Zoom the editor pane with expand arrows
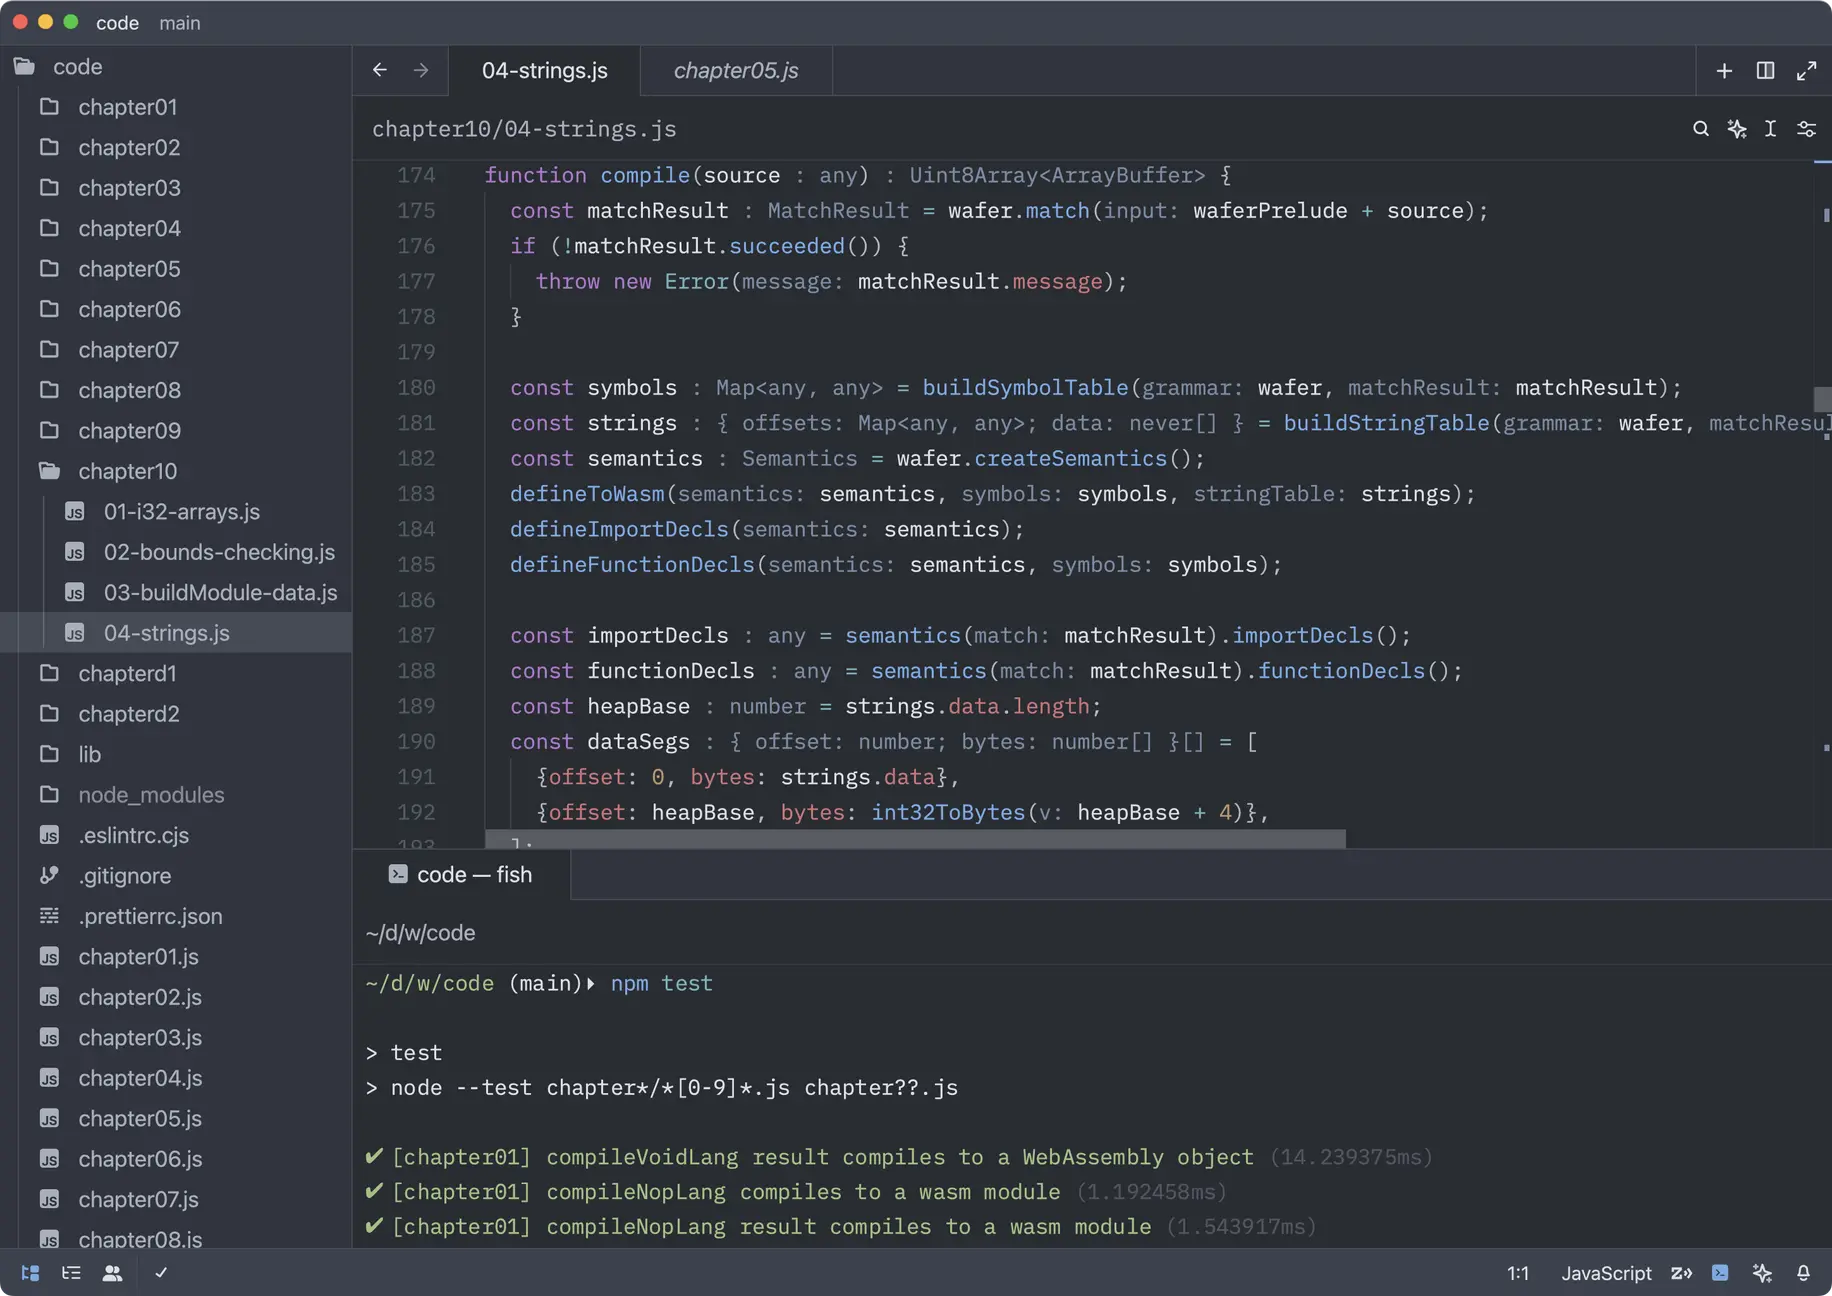This screenshot has height=1296, width=1832. (x=1806, y=70)
